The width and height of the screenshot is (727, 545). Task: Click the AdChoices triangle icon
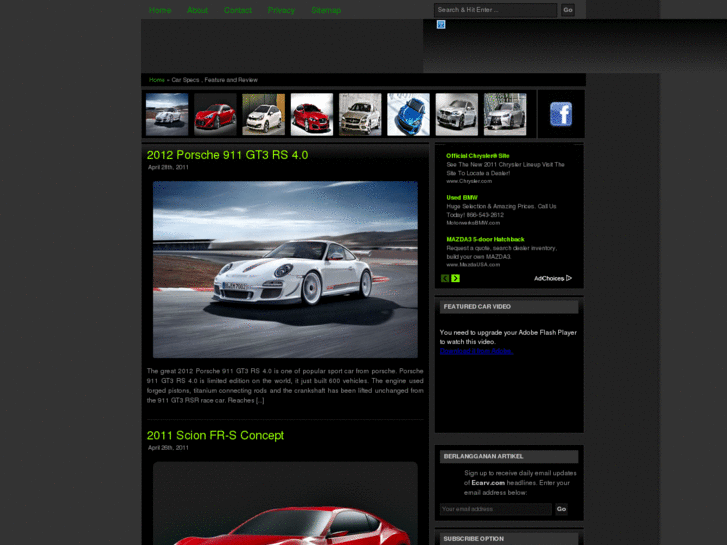(569, 278)
